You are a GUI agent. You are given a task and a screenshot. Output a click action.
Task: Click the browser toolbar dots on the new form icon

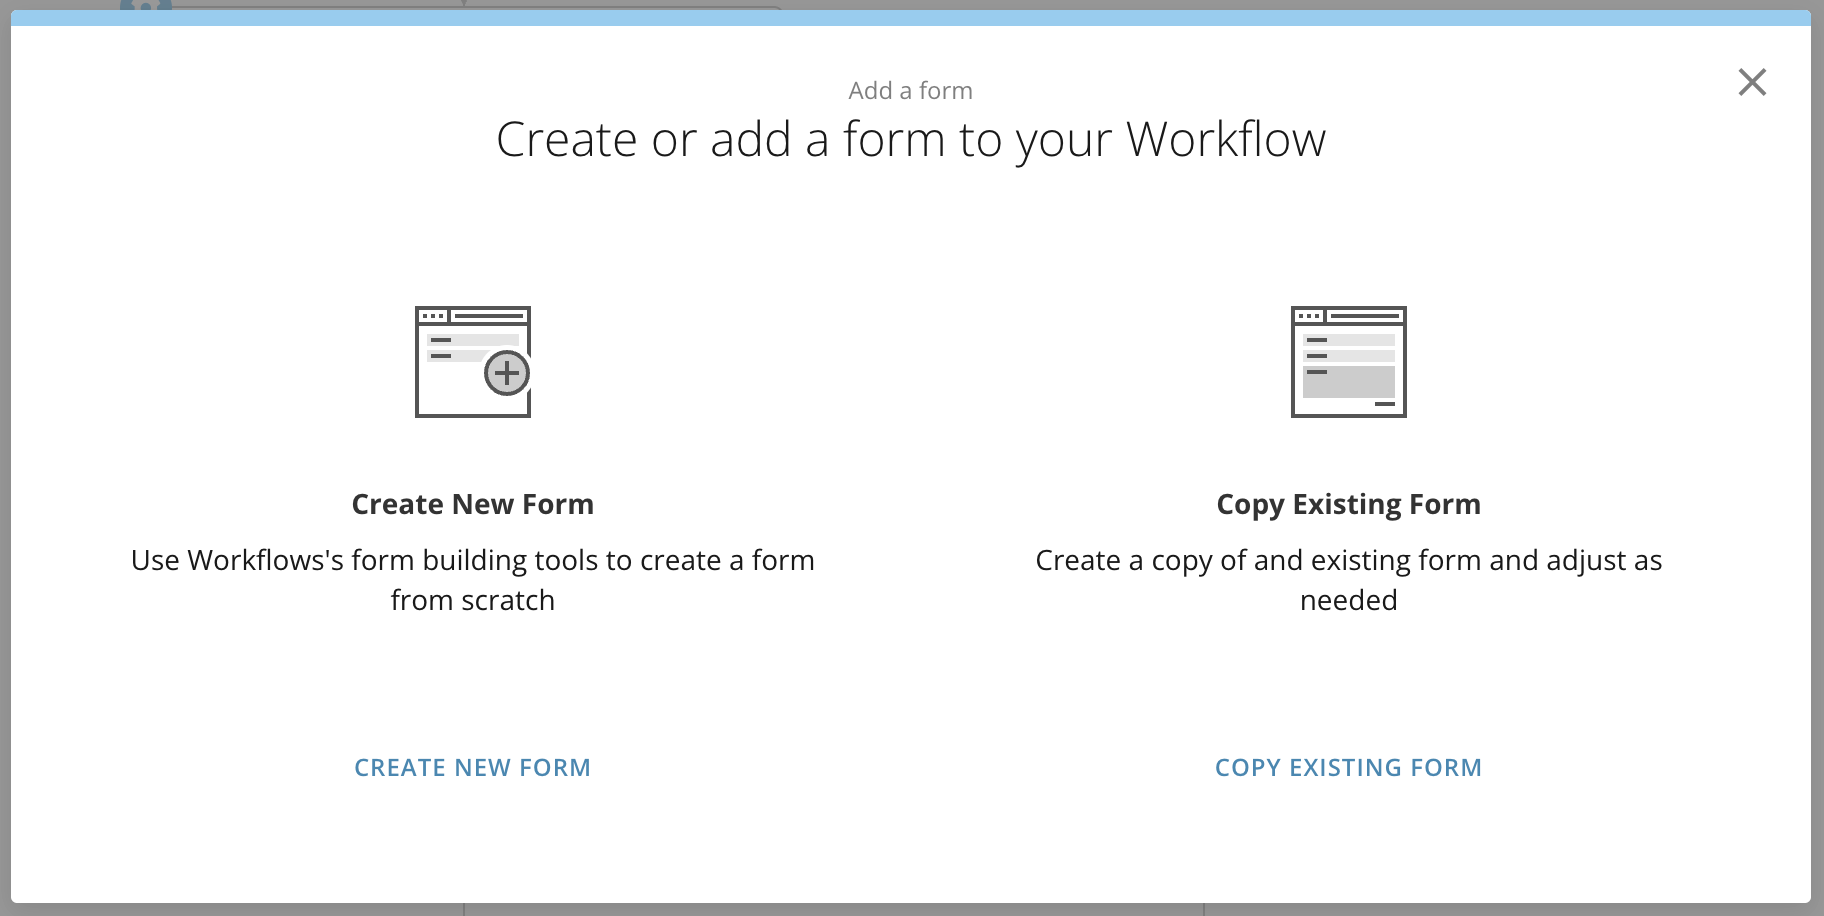coord(434,314)
